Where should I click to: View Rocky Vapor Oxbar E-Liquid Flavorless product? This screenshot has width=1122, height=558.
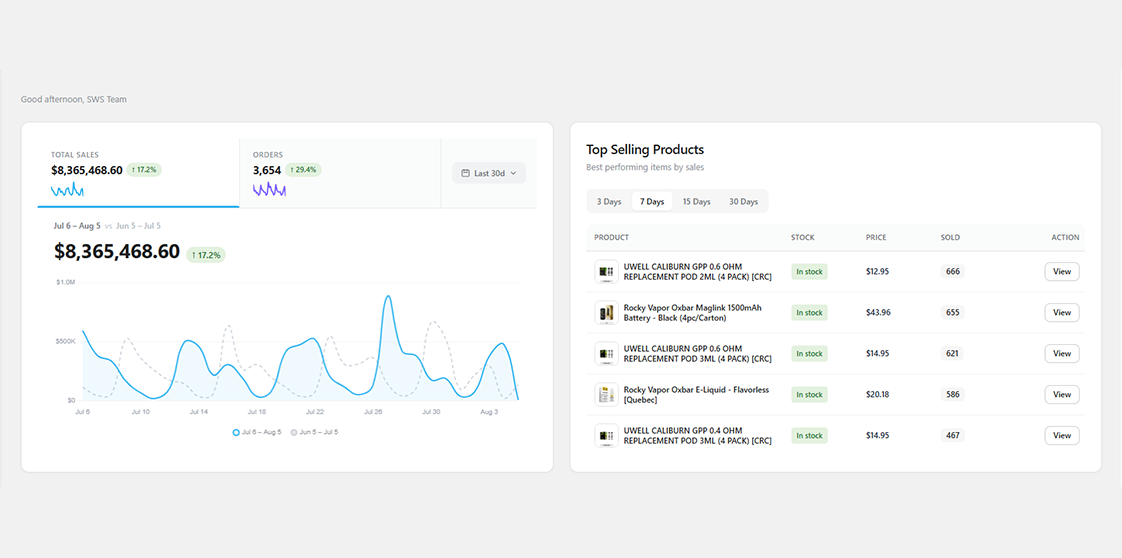(1062, 395)
